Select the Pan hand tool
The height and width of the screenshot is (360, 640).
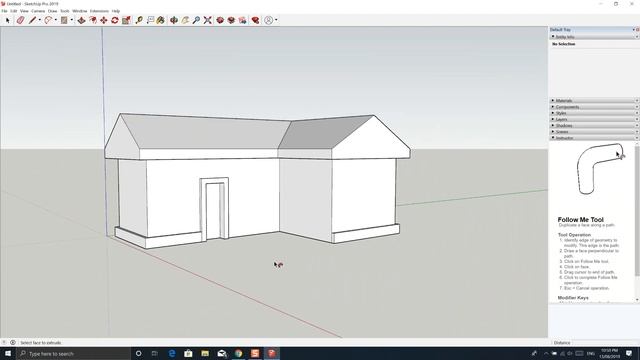click(x=185, y=20)
